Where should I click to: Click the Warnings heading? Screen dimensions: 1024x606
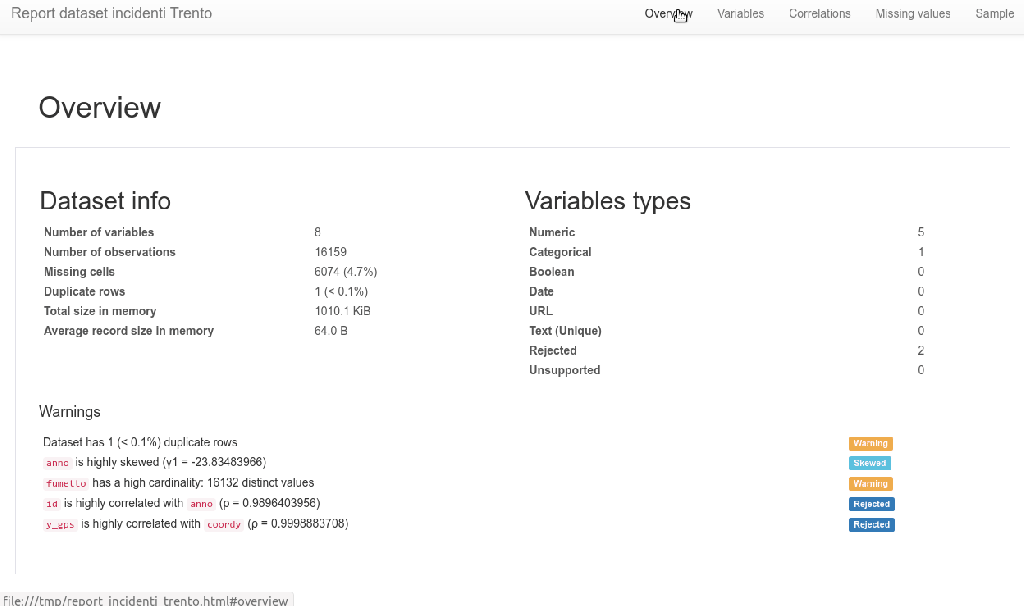pyautogui.click(x=70, y=411)
